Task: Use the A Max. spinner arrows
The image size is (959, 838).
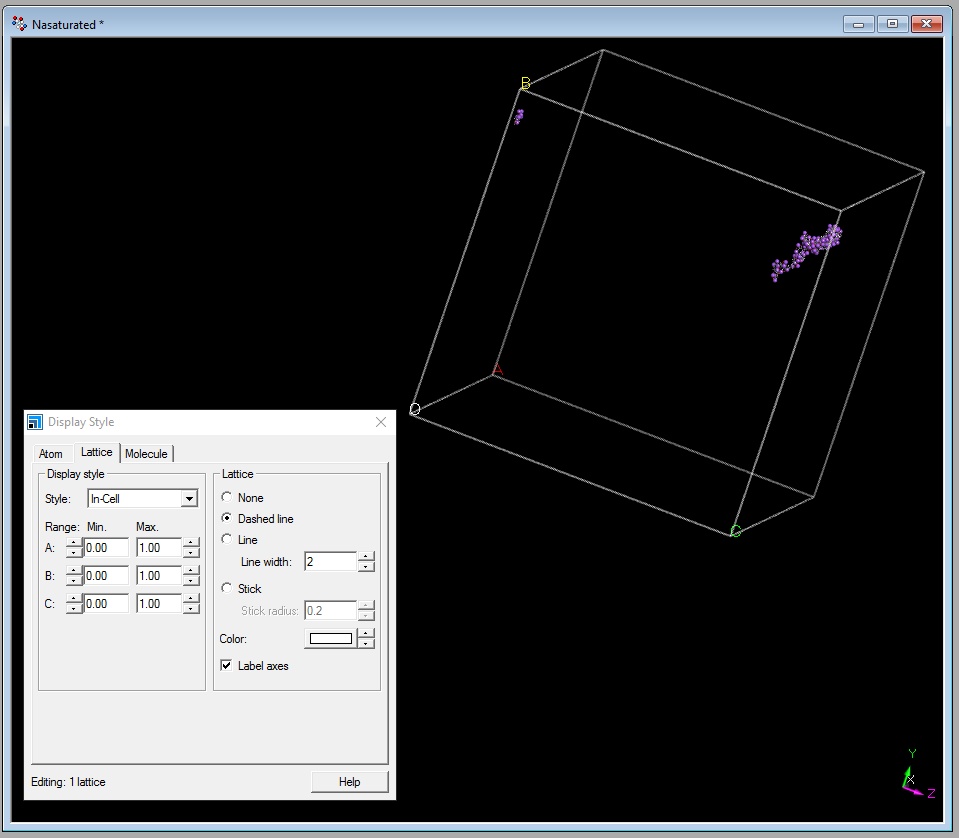Action: coord(191,547)
